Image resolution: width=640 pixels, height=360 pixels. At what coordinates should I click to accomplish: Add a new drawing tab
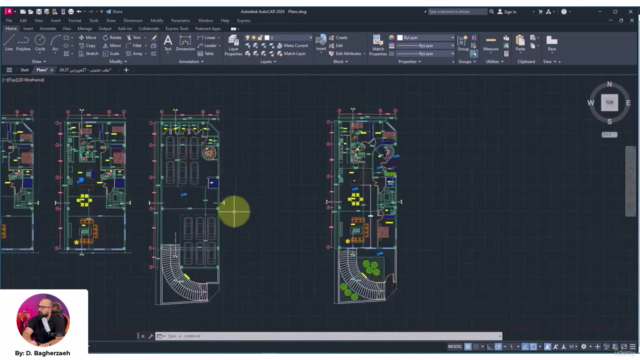126,70
